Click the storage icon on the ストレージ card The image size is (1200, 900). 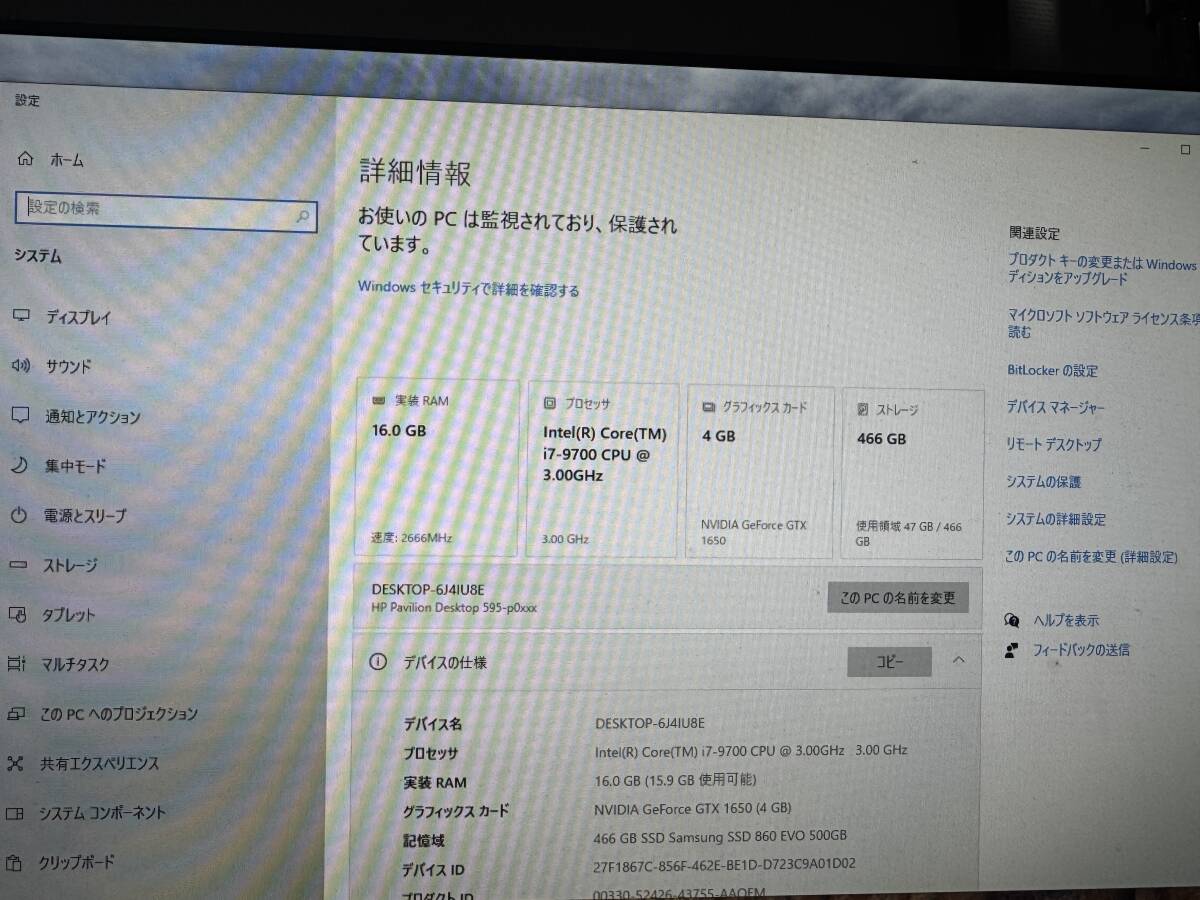click(x=863, y=410)
